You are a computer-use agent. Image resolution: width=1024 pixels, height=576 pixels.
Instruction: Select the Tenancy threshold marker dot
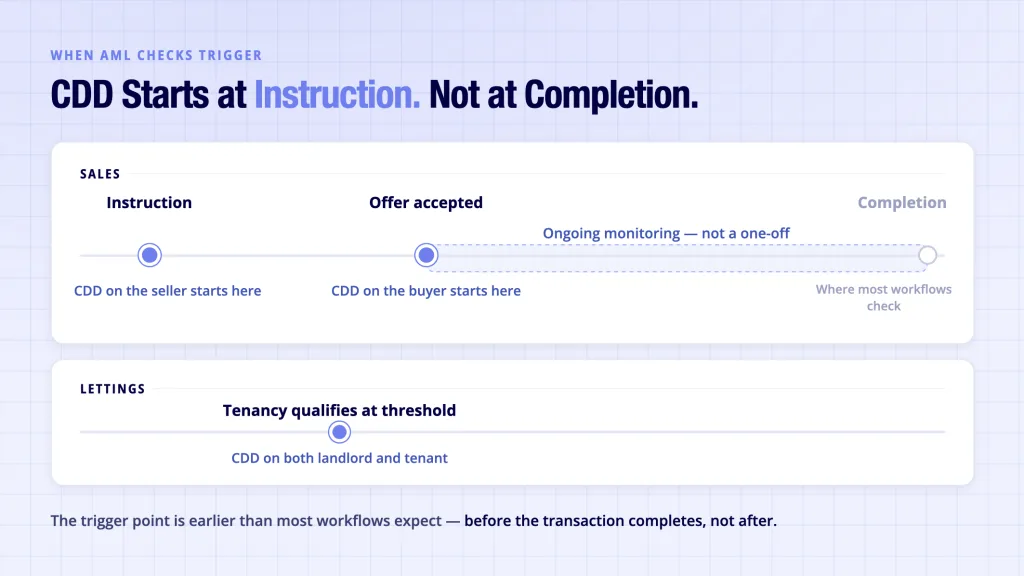[x=339, y=432]
